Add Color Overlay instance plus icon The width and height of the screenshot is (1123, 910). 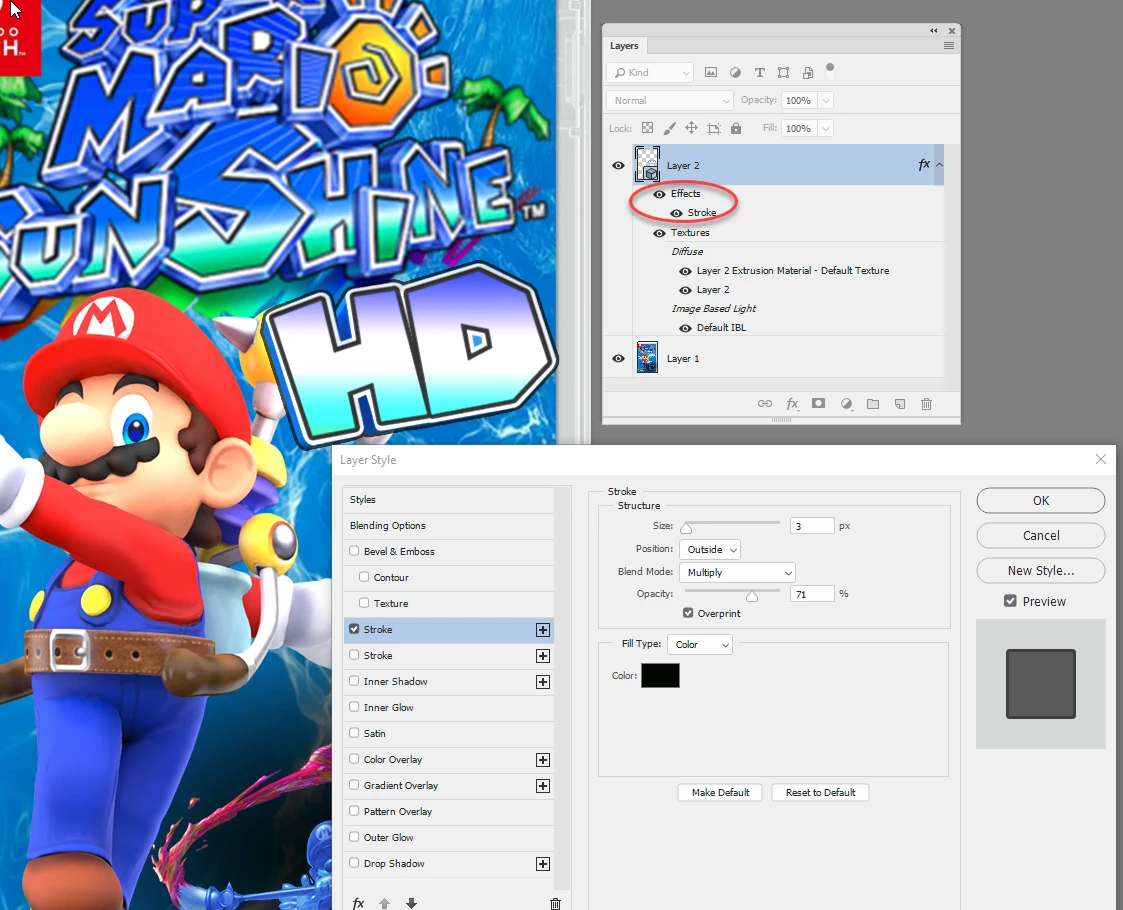pyautogui.click(x=543, y=760)
